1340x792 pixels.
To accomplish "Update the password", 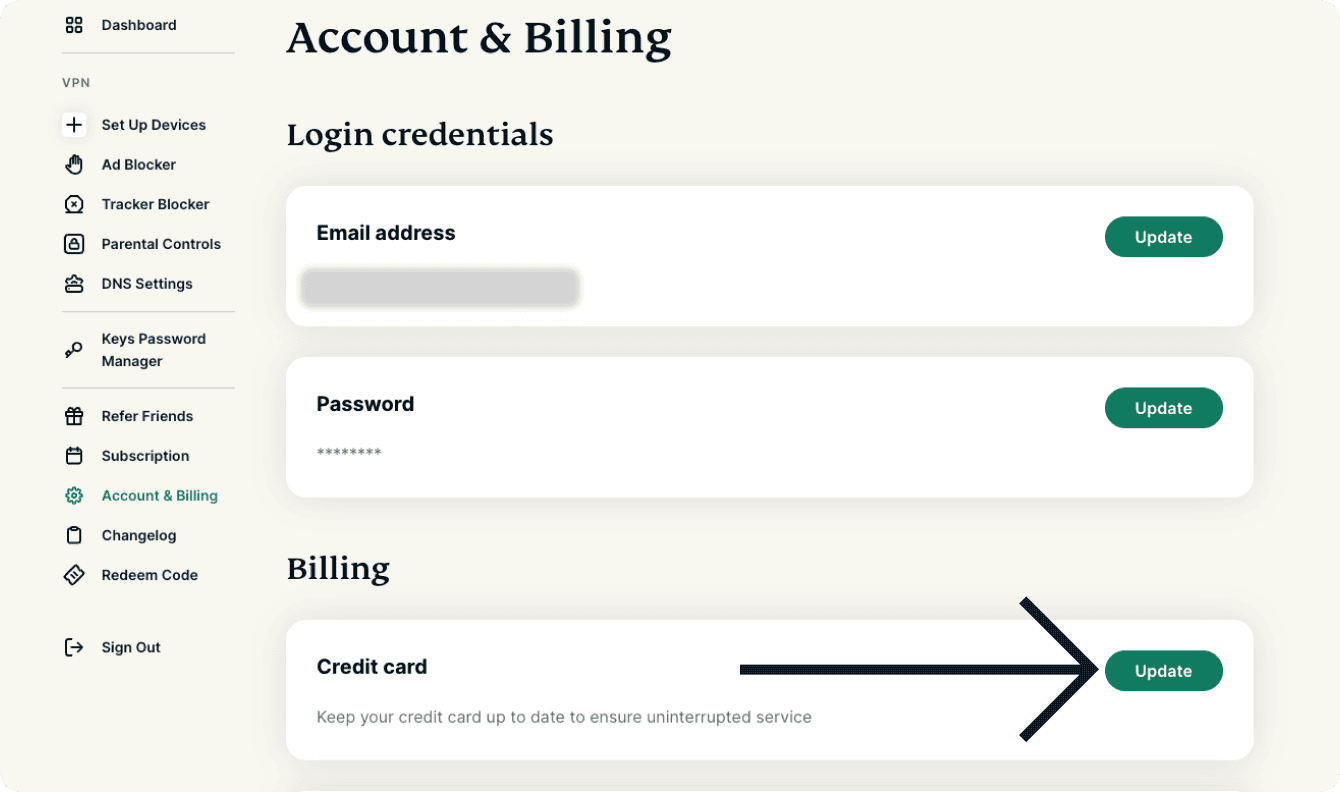I will click(1163, 408).
